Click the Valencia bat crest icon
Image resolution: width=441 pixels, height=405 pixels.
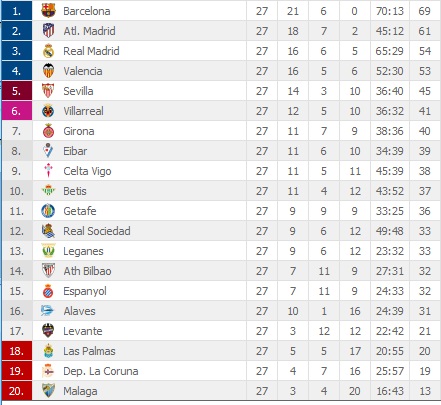[48, 71]
